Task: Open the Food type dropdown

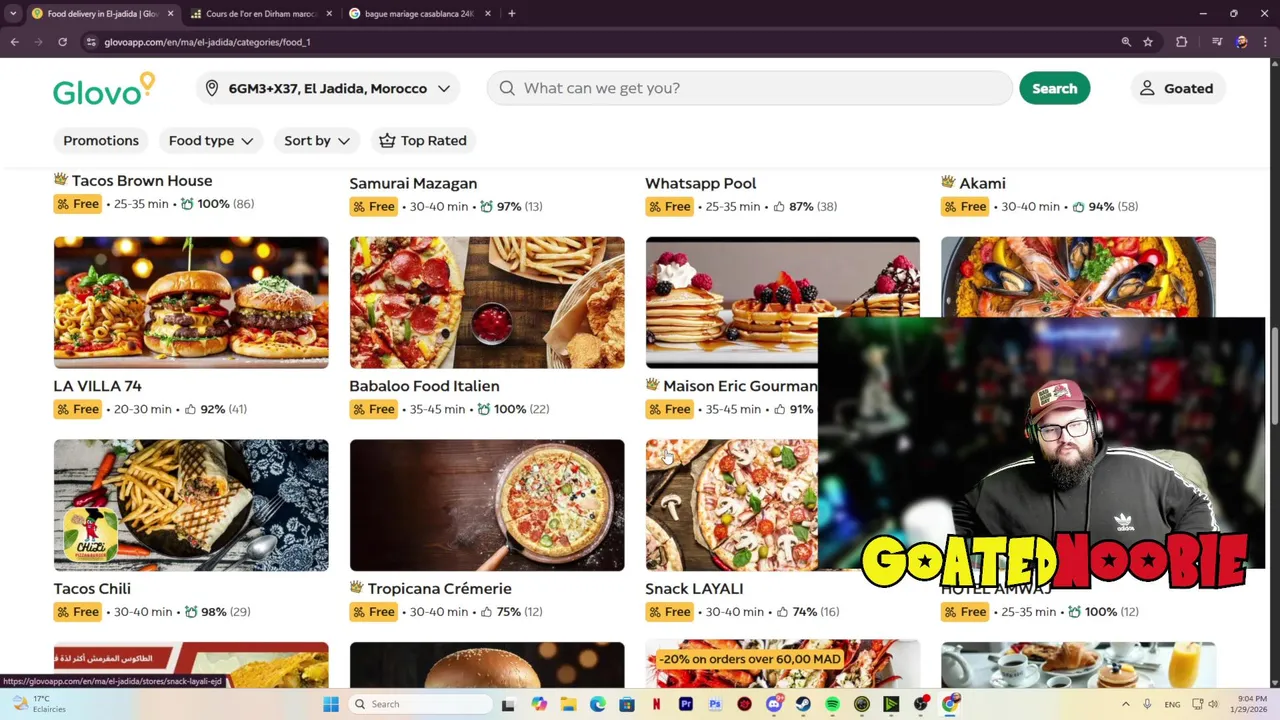Action: pos(210,140)
